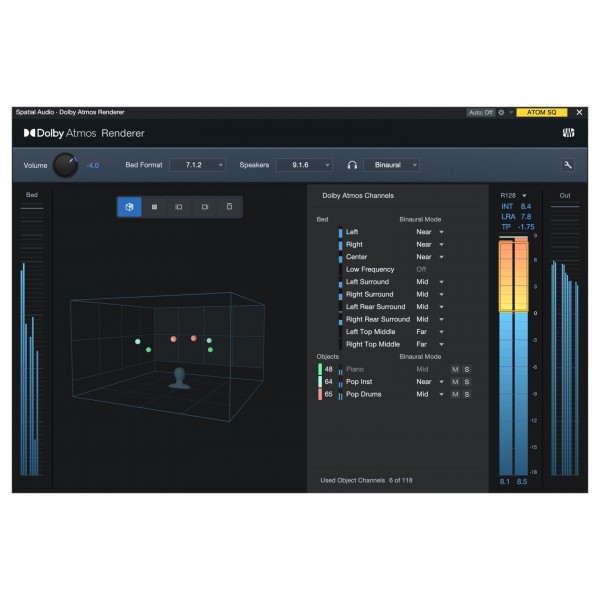Open the Binaural output dropdown

[x=391, y=165]
